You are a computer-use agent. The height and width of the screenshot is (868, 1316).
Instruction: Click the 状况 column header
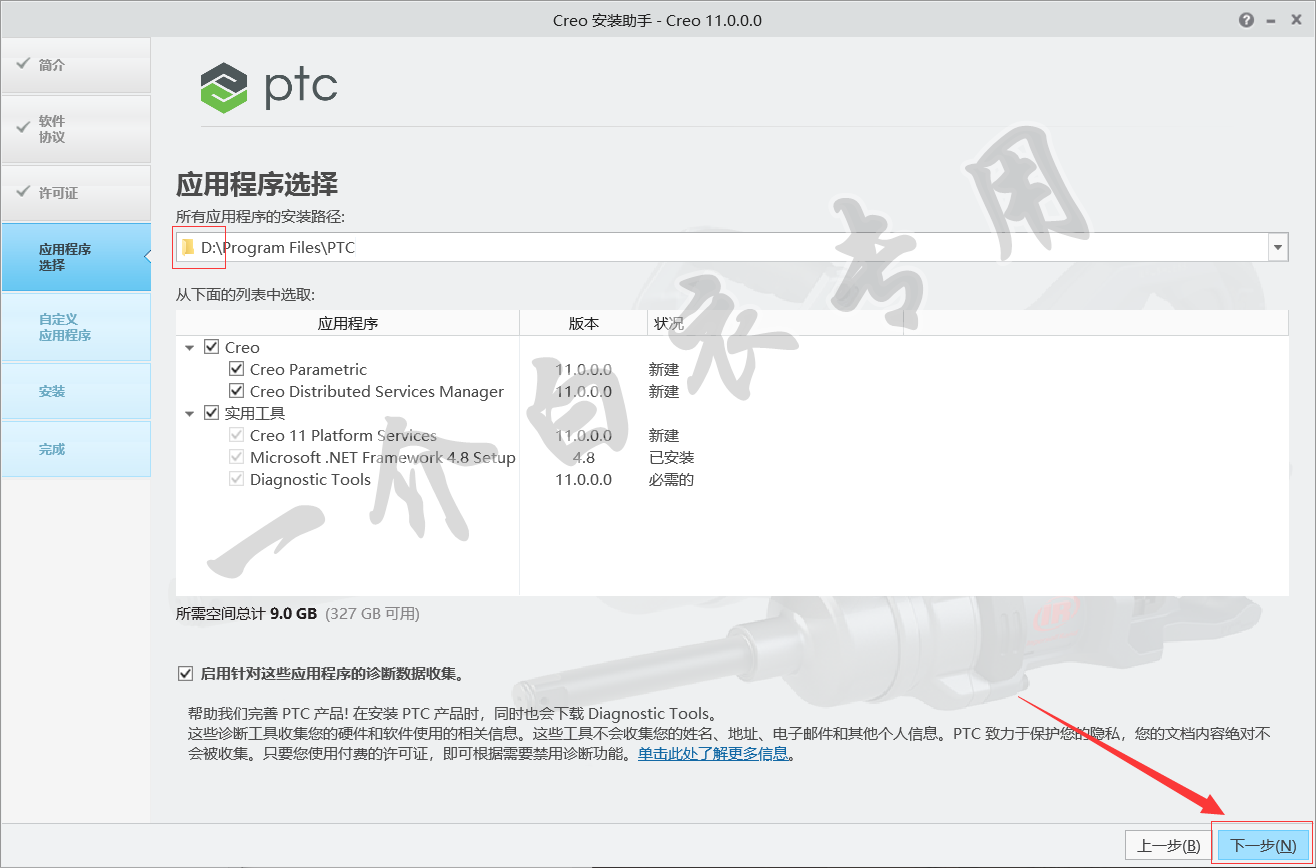coord(776,323)
